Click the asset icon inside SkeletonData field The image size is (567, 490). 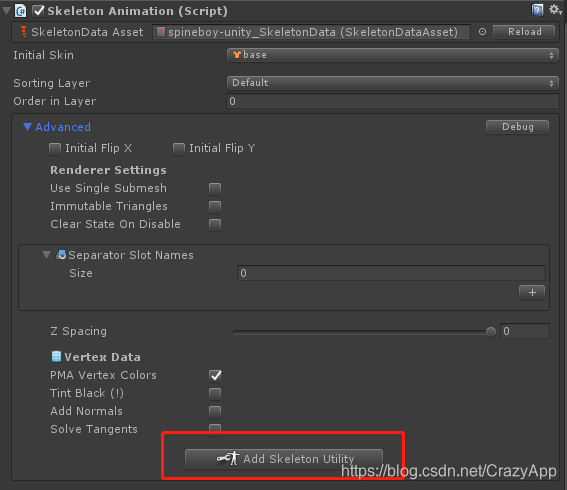coord(161,32)
